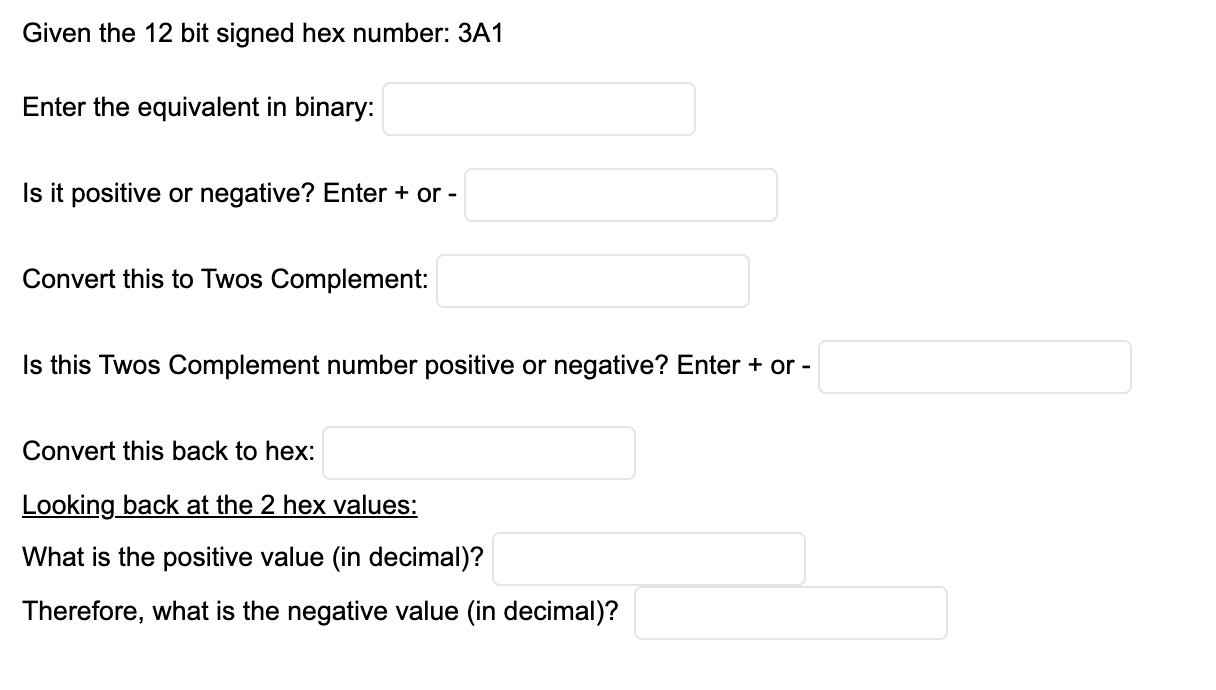Click the Enter + or - text after Twos Complement question

(x=744, y=366)
